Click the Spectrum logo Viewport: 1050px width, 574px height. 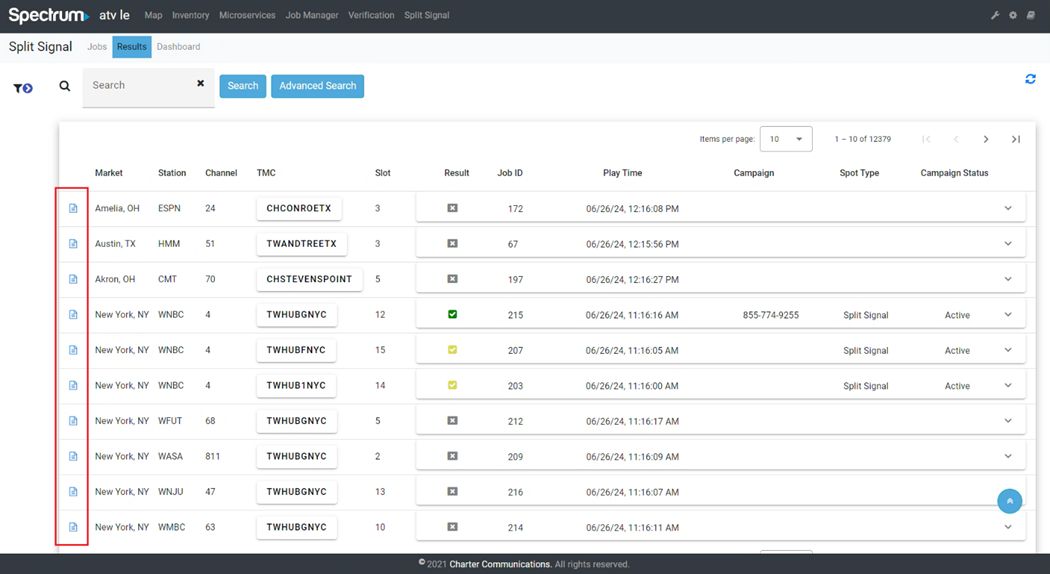(48, 15)
